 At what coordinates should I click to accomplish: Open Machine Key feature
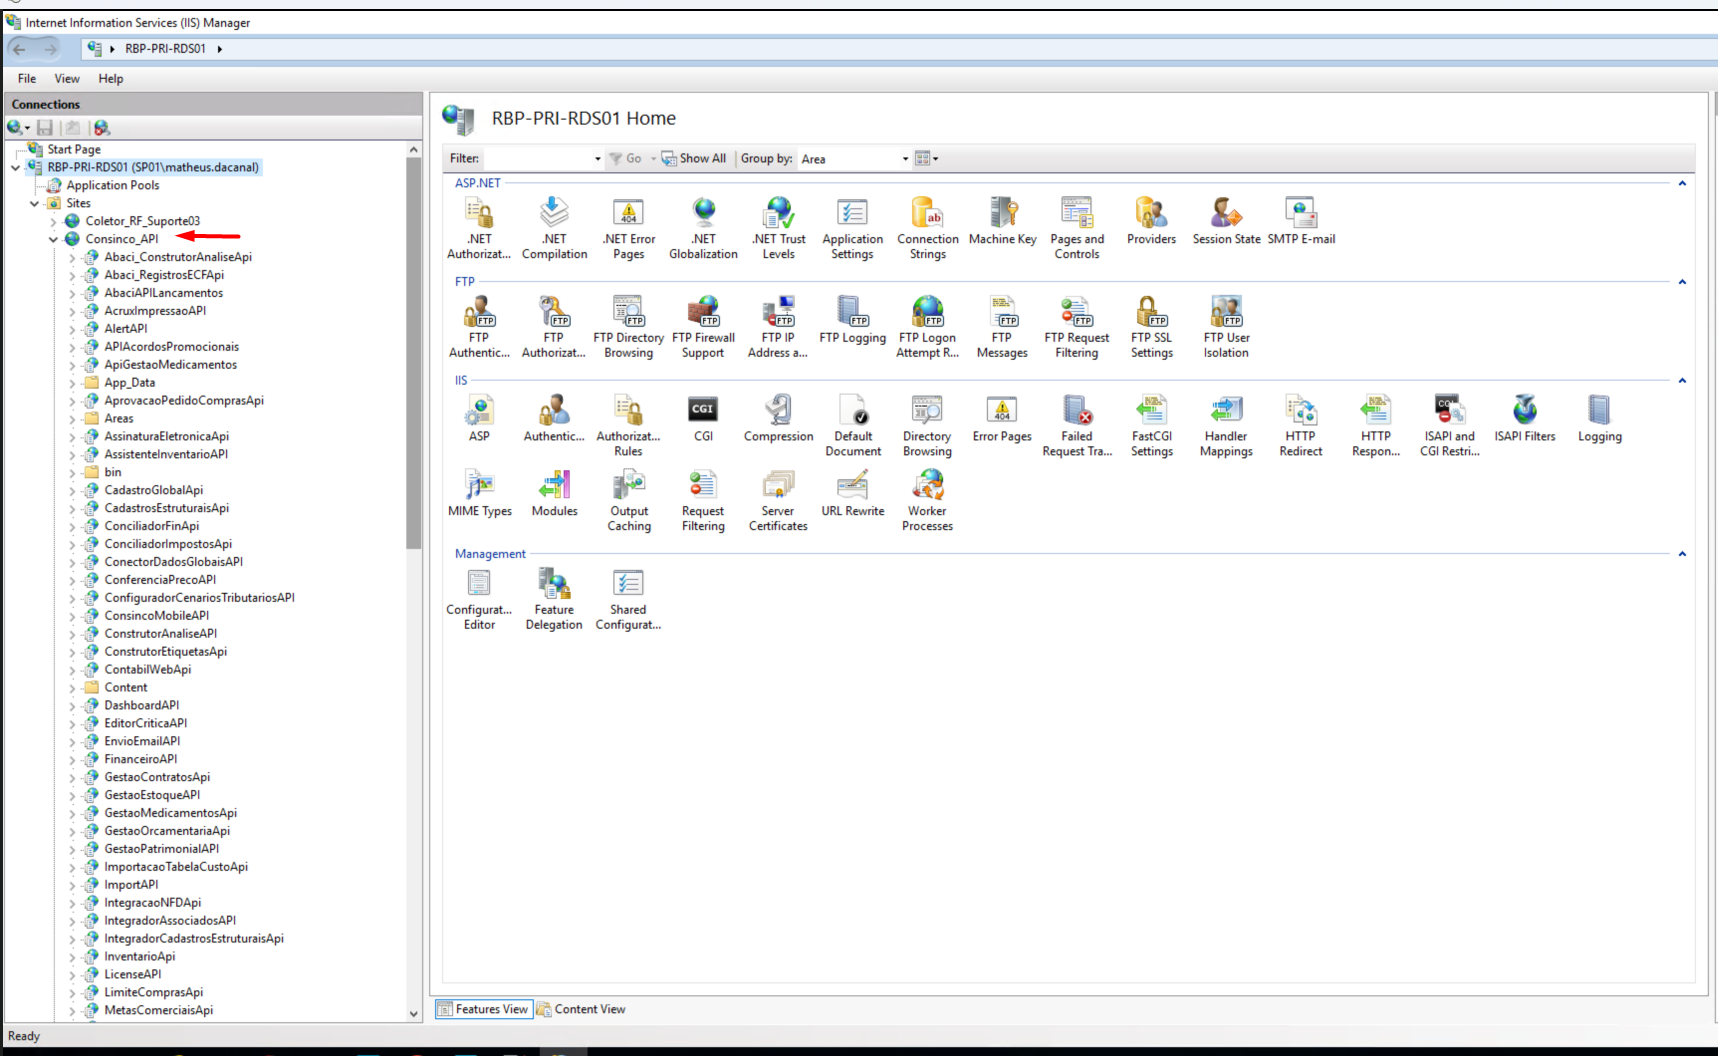point(1003,221)
